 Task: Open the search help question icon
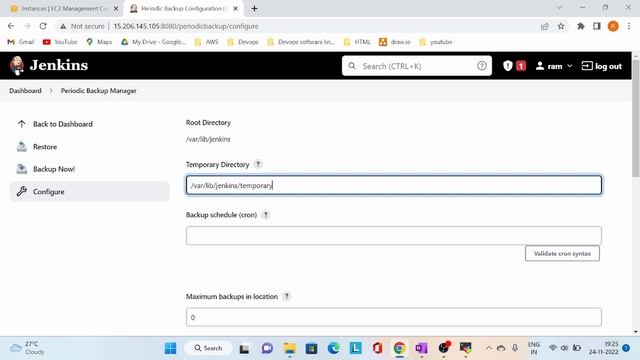click(x=482, y=66)
